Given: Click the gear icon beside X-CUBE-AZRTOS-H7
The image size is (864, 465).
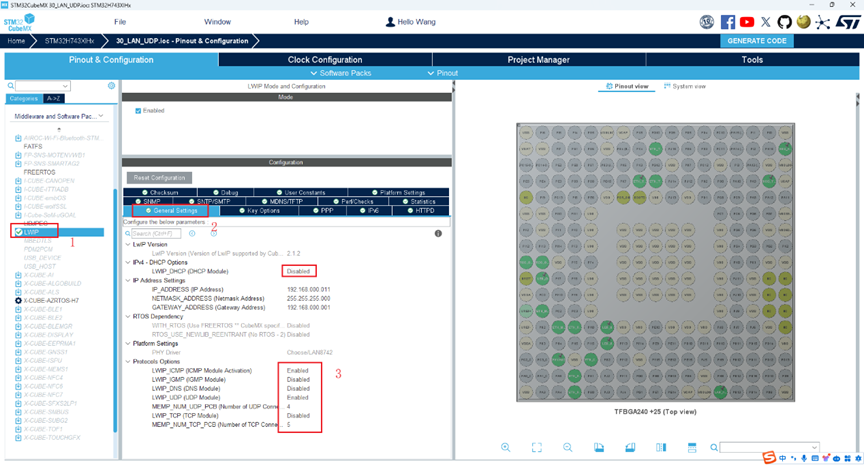Looking at the screenshot, I should point(18,301).
